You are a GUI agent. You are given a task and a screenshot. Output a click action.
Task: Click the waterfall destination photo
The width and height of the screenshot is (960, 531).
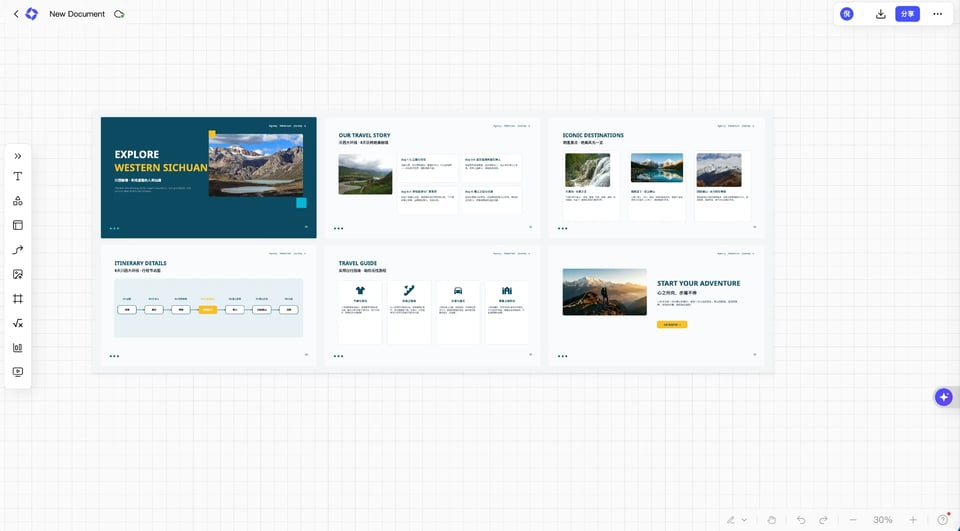(x=588, y=170)
